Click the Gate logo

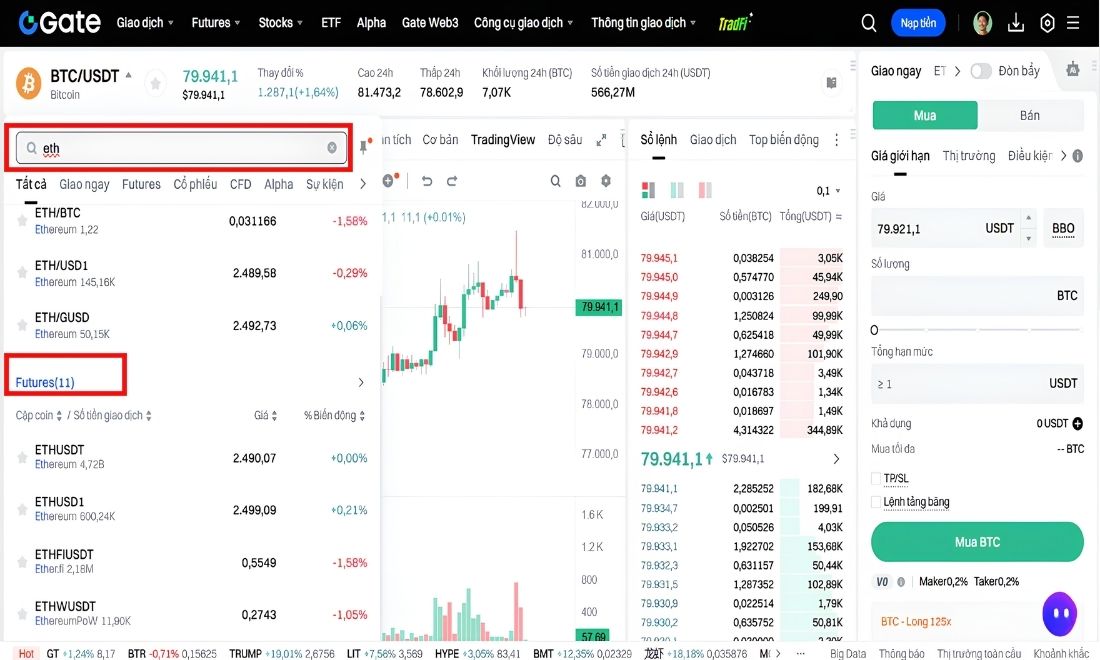(x=60, y=22)
